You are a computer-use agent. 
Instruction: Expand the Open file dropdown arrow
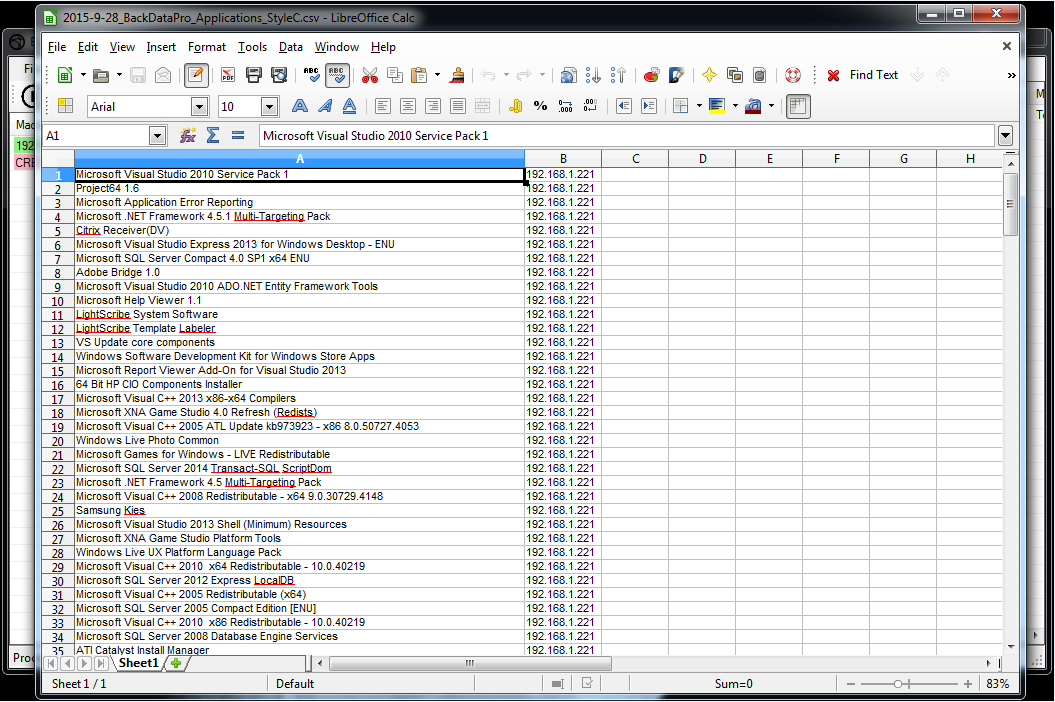point(119,75)
